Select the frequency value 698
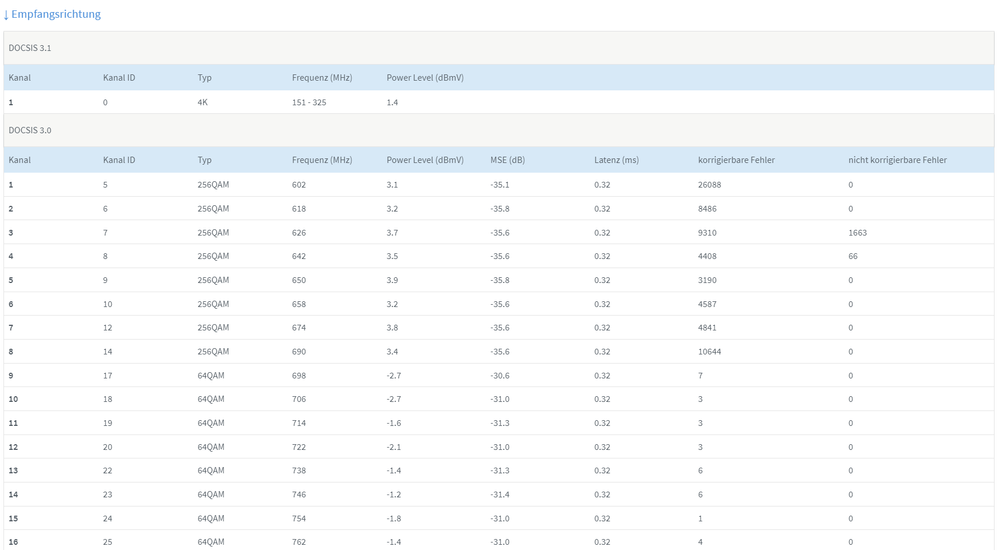Screen dimensions: 998x550 299,376
